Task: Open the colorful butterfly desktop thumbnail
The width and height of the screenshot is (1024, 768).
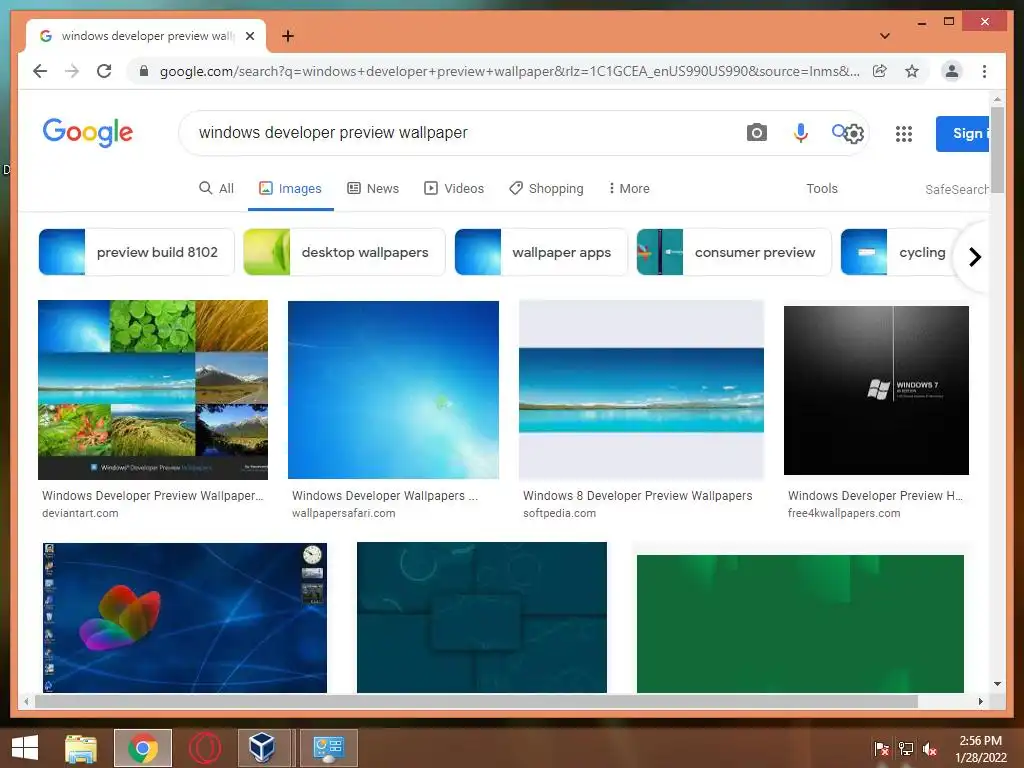Action: click(185, 618)
